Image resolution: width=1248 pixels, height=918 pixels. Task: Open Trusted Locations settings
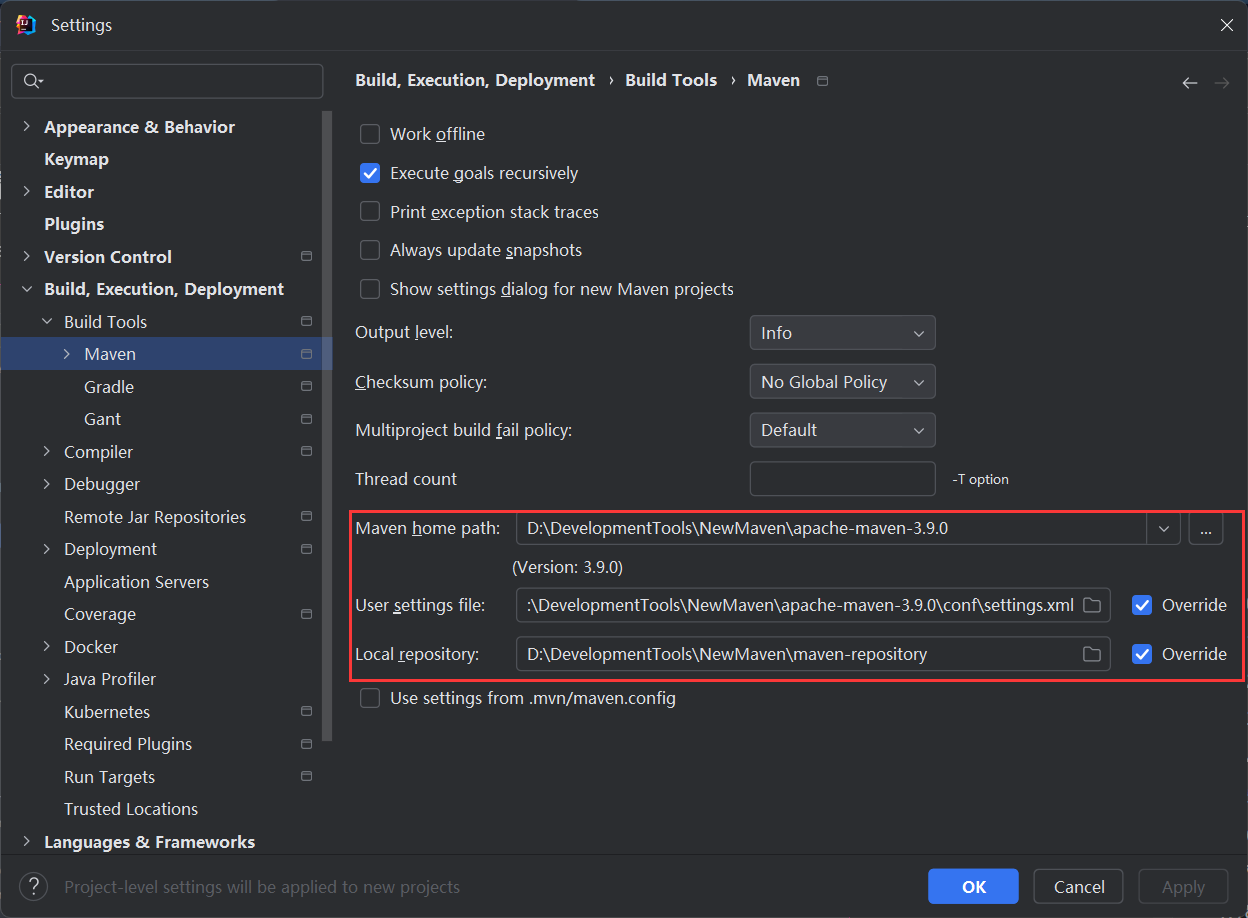click(131, 809)
